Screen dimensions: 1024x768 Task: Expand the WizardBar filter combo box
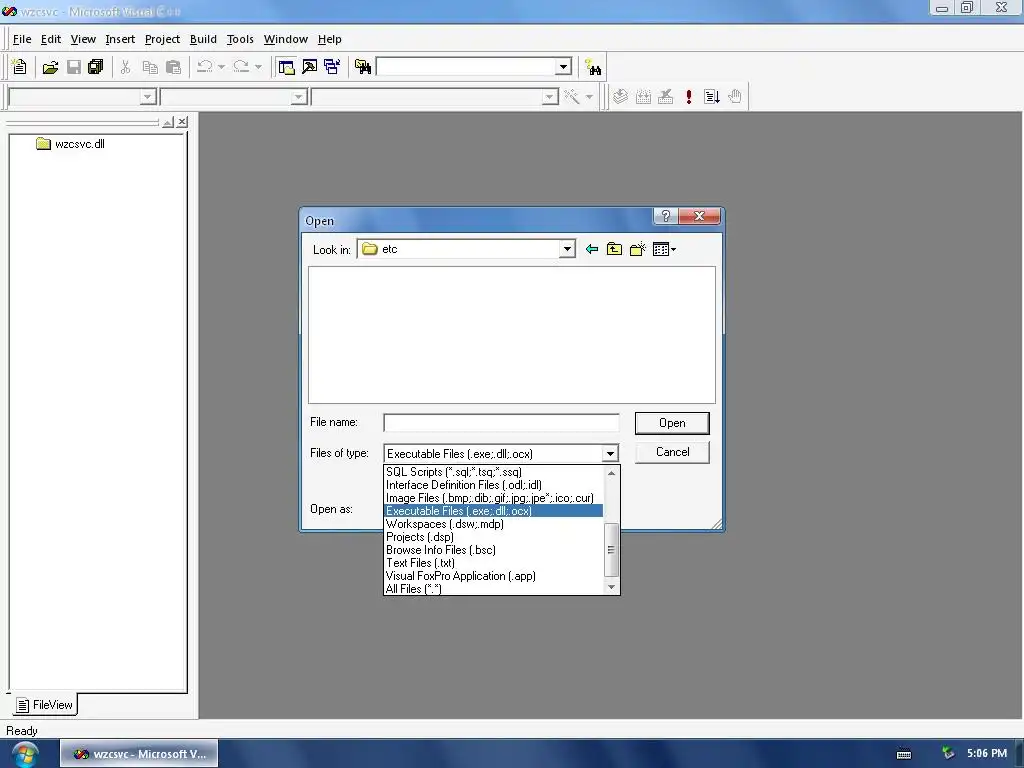pyautogui.click(x=298, y=97)
